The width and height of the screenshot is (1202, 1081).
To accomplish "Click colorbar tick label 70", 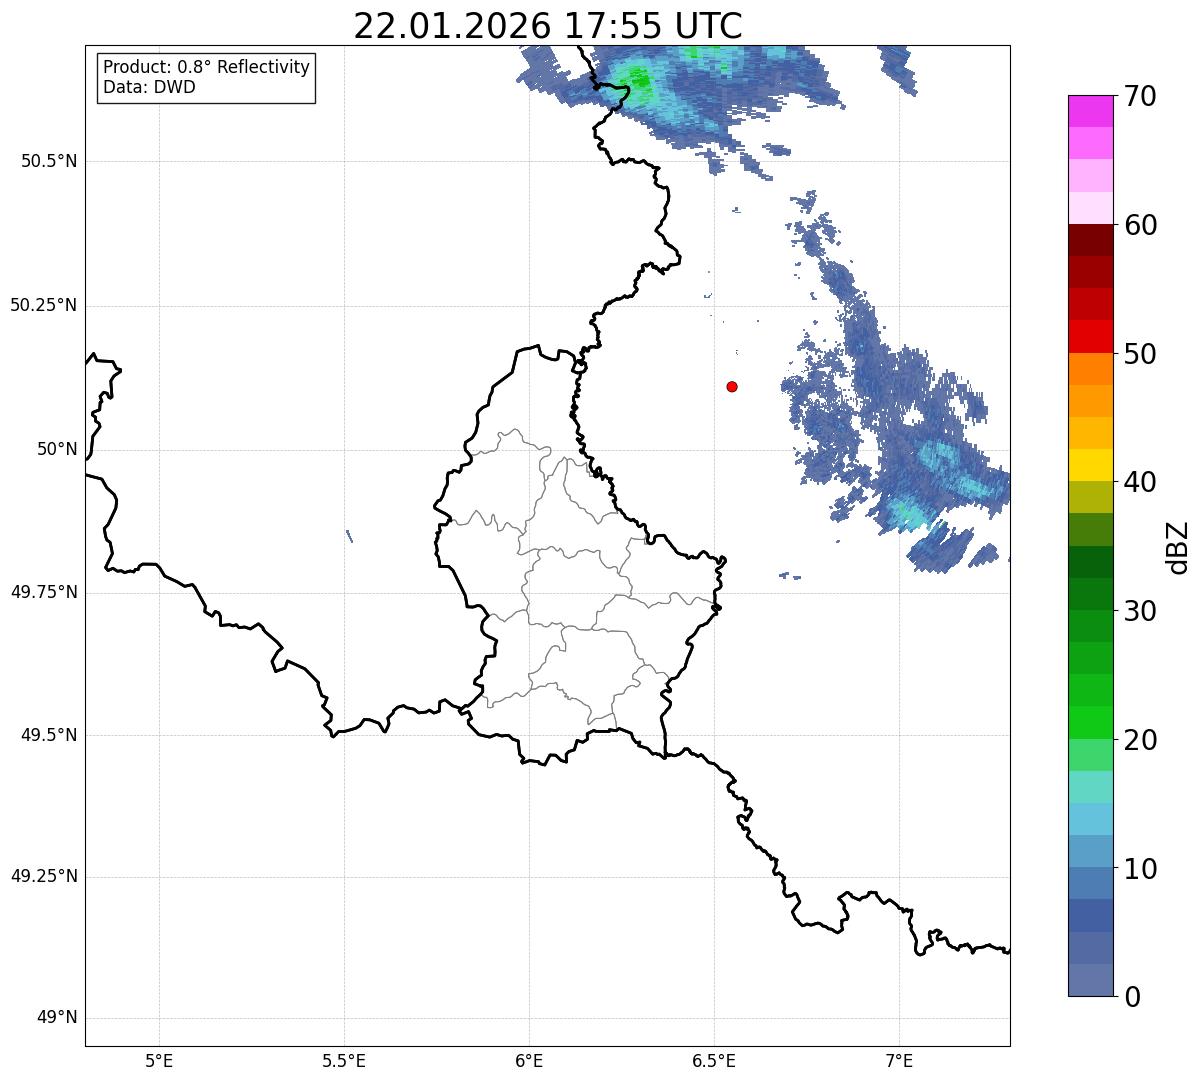I will (1139, 96).
